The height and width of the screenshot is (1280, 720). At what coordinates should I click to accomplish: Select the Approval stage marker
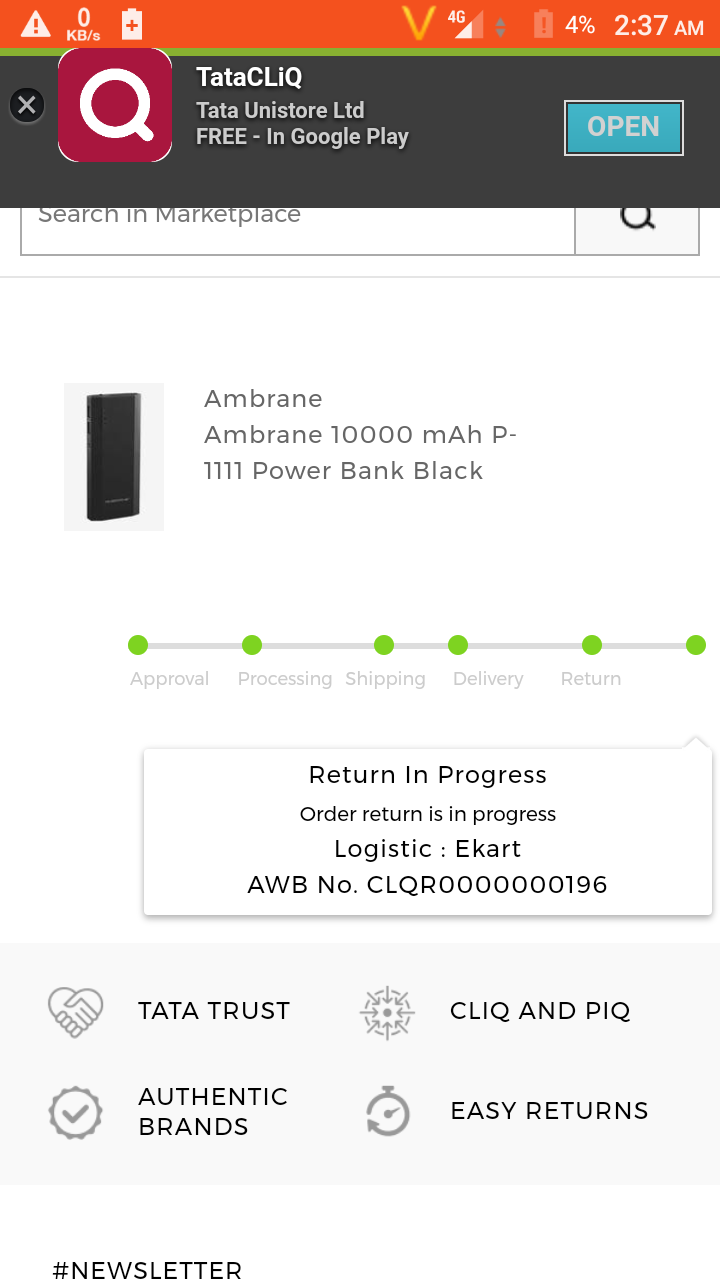point(138,645)
